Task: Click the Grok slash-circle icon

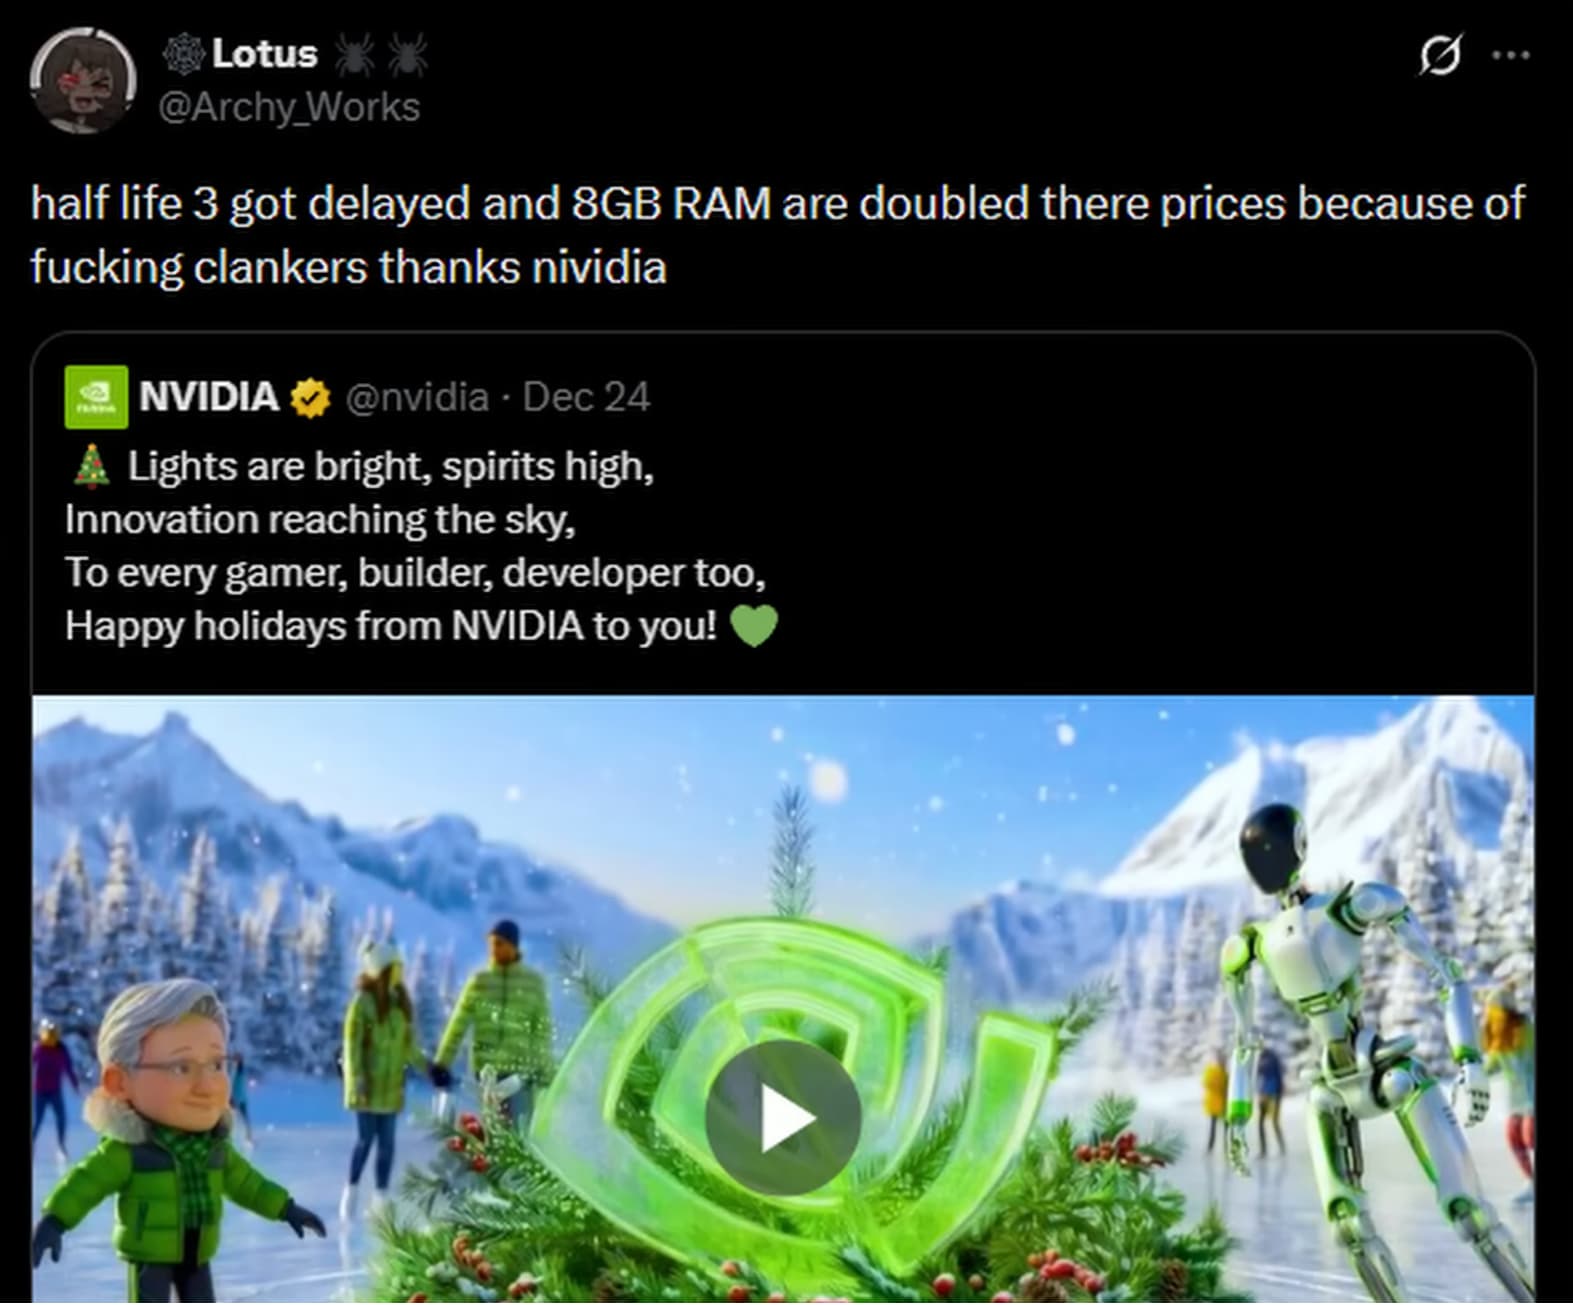Action: [1440, 55]
